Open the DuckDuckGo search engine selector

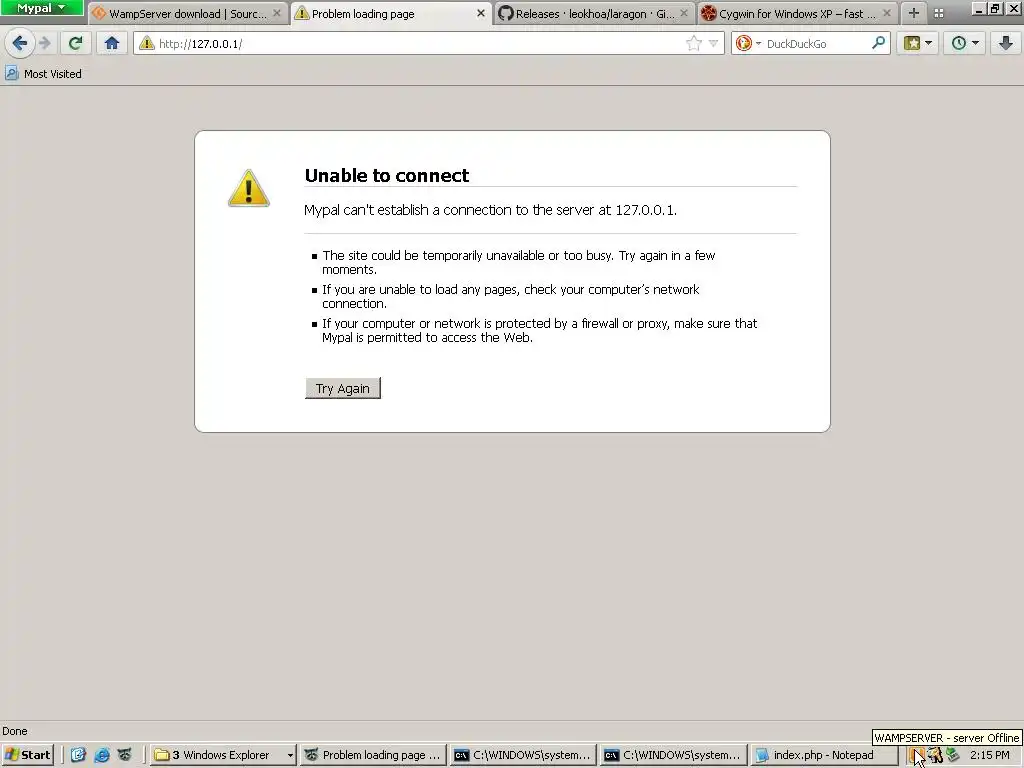(748, 44)
